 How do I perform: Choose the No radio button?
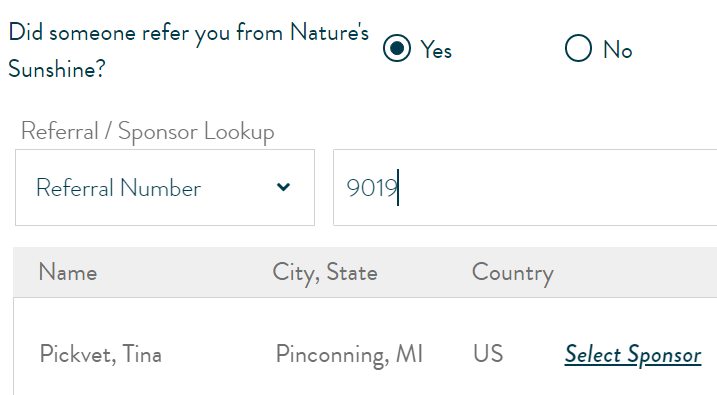(578, 48)
